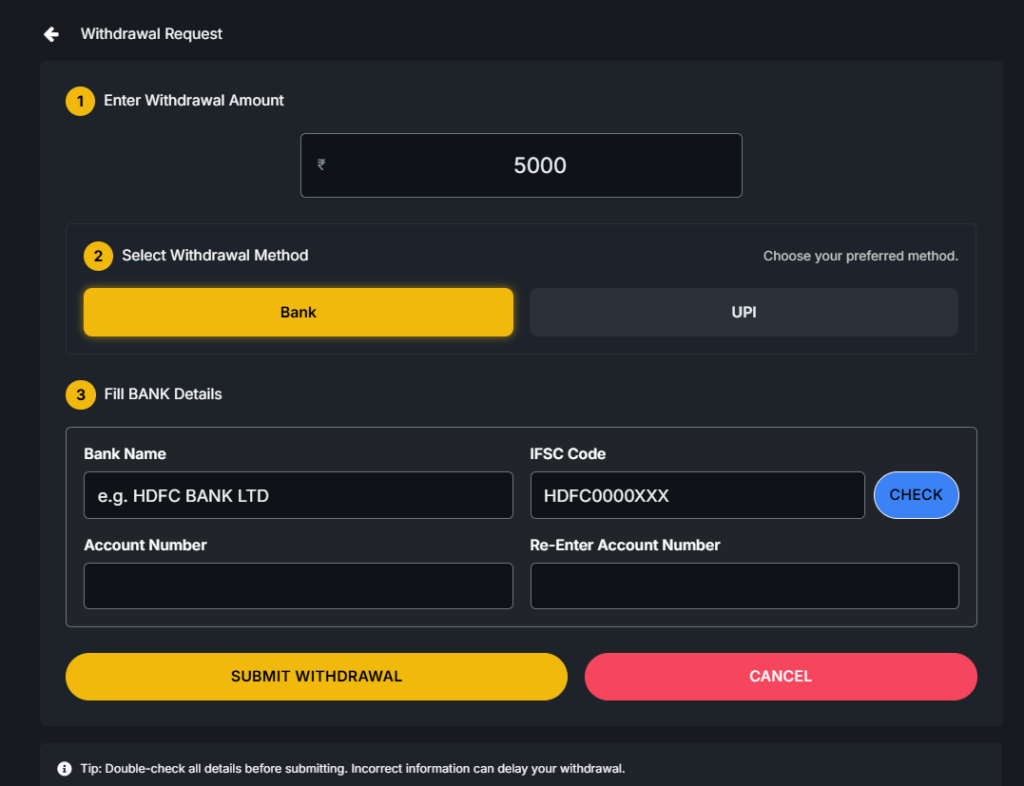
Task: Click the step 3 number badge
Action: pos(80,395)
